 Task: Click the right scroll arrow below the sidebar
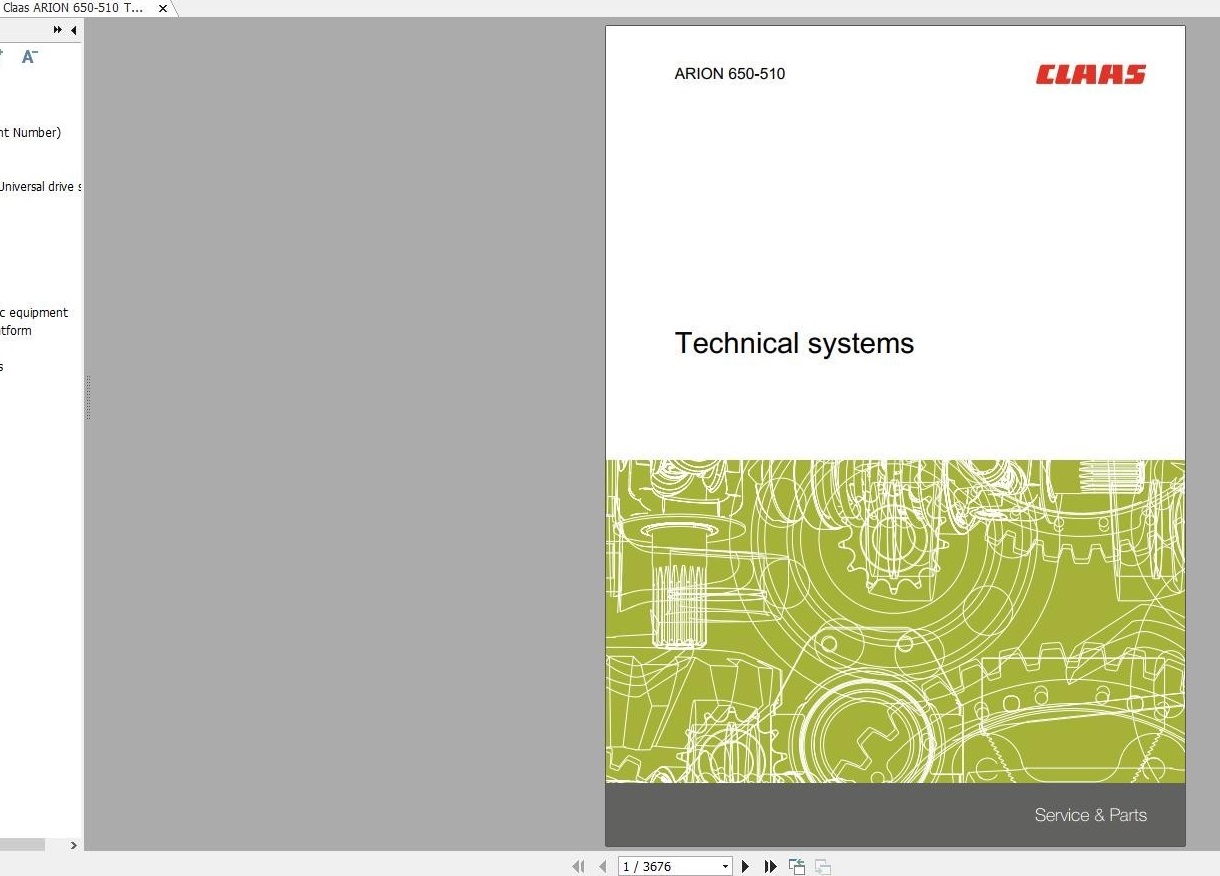73,845
